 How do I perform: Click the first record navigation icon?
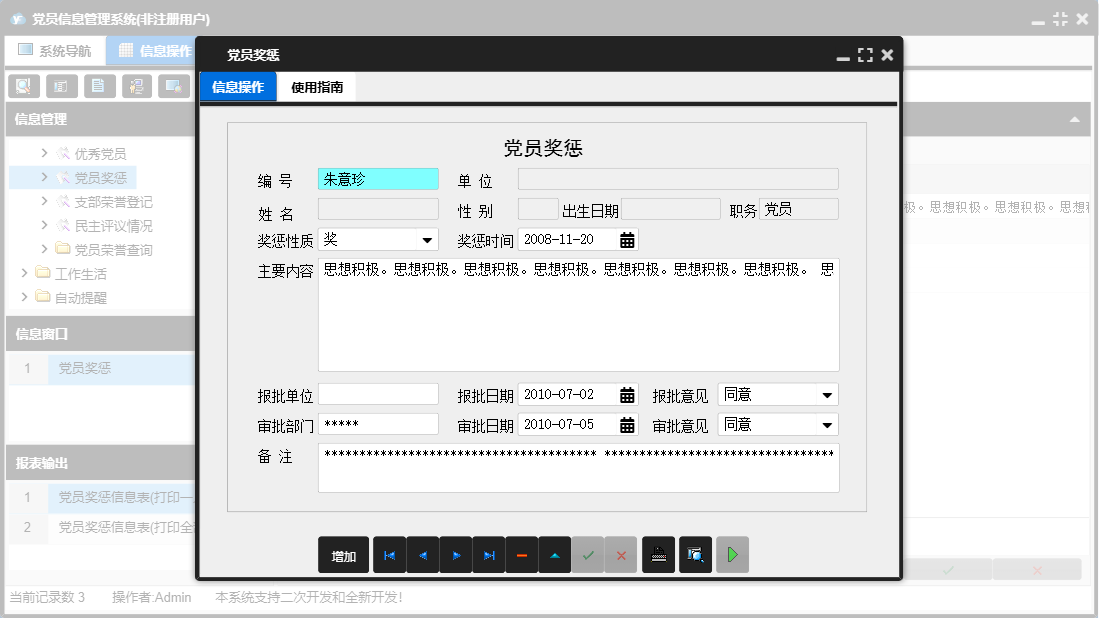coord(389,555)
